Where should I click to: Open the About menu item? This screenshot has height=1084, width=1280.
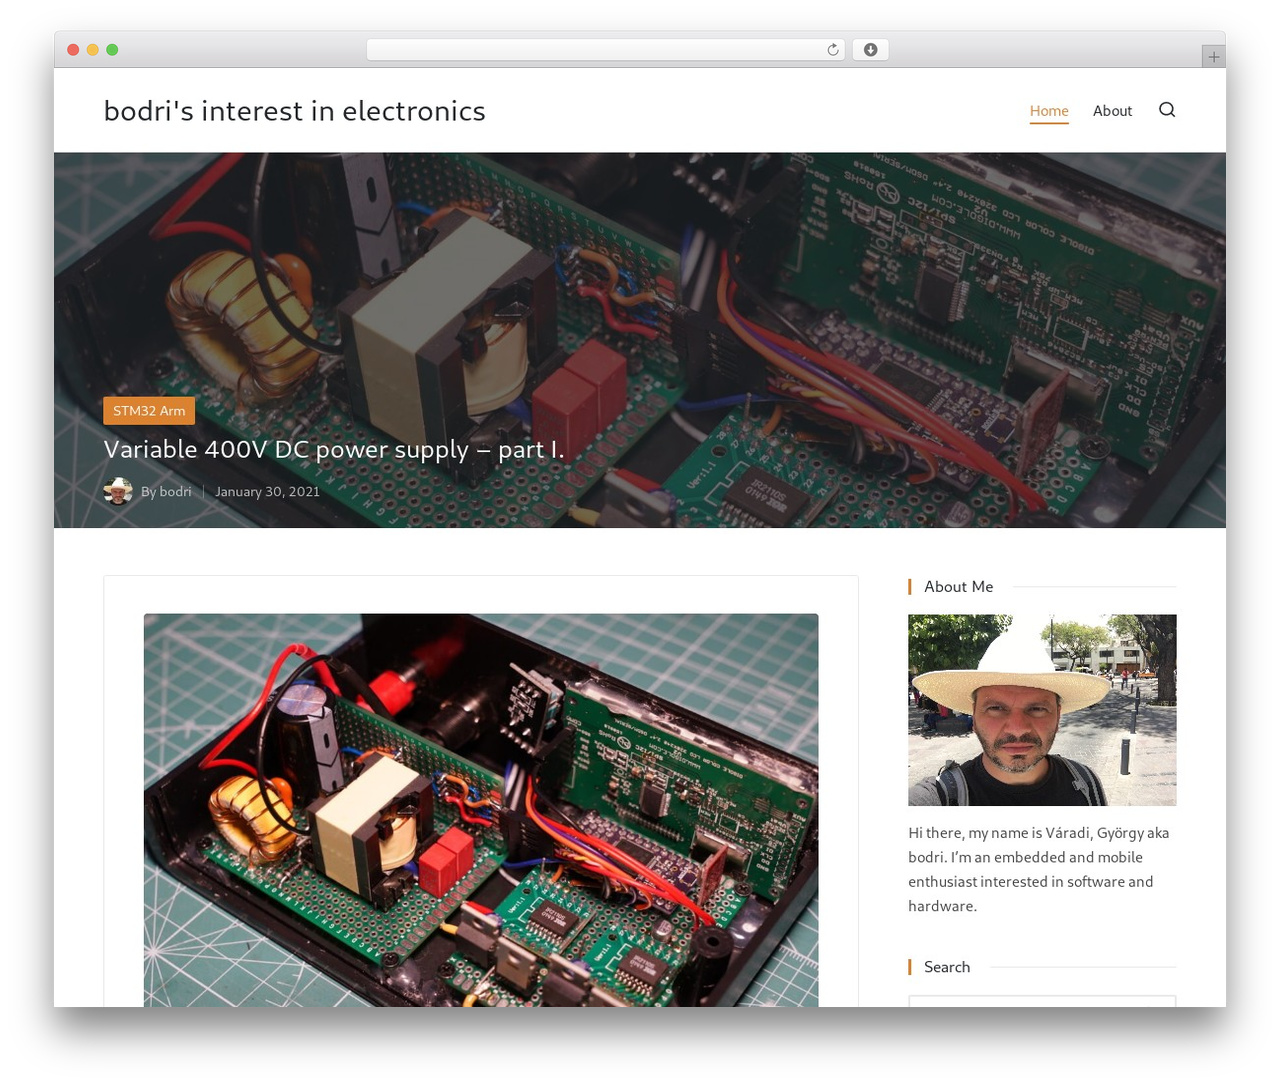point(1112,111)
